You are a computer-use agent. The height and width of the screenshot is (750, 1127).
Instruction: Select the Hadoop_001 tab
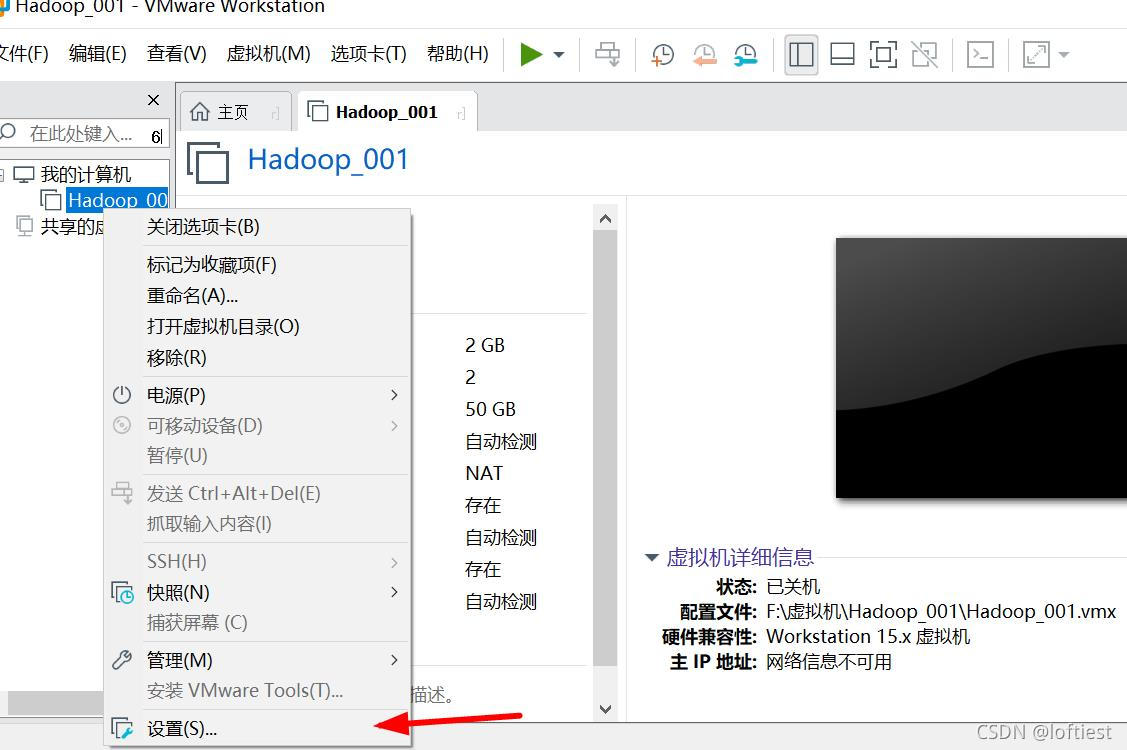[387, 111]
